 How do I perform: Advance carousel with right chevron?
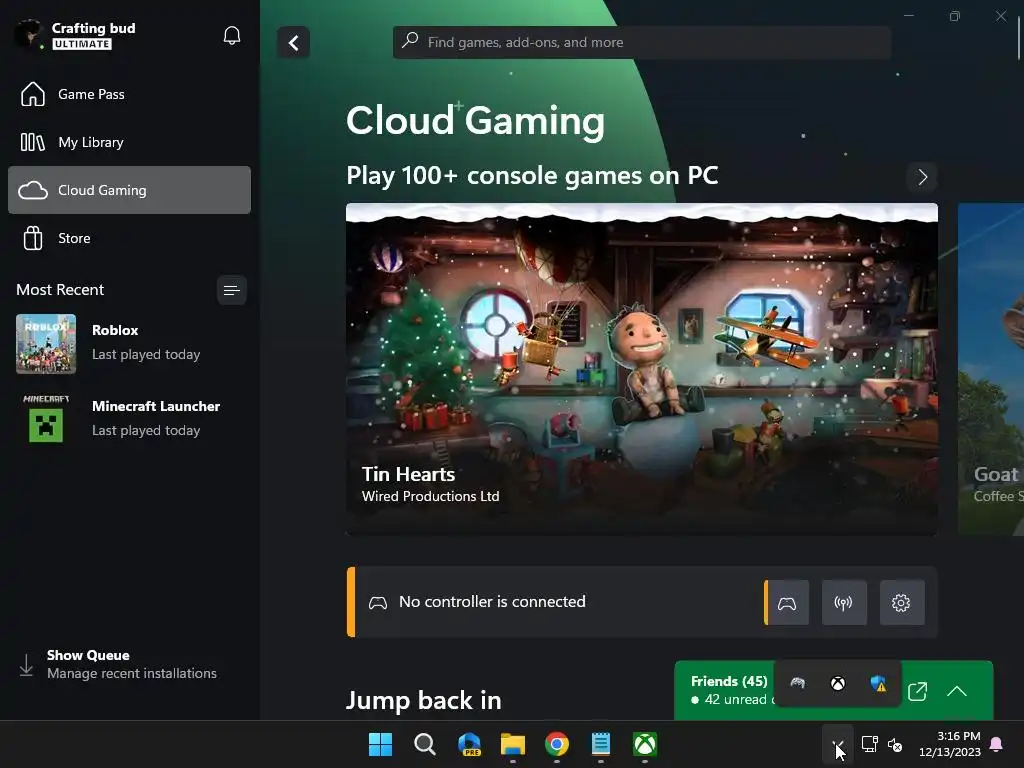tap(922, 177)
